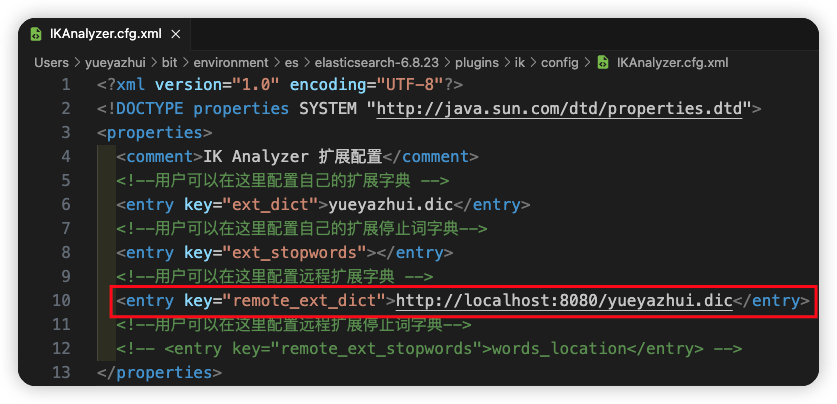Image resolution: width=837 pixels, height=404 pixels.
Task: Open the ik breadcrumb segment
Action: pos(520,62)
